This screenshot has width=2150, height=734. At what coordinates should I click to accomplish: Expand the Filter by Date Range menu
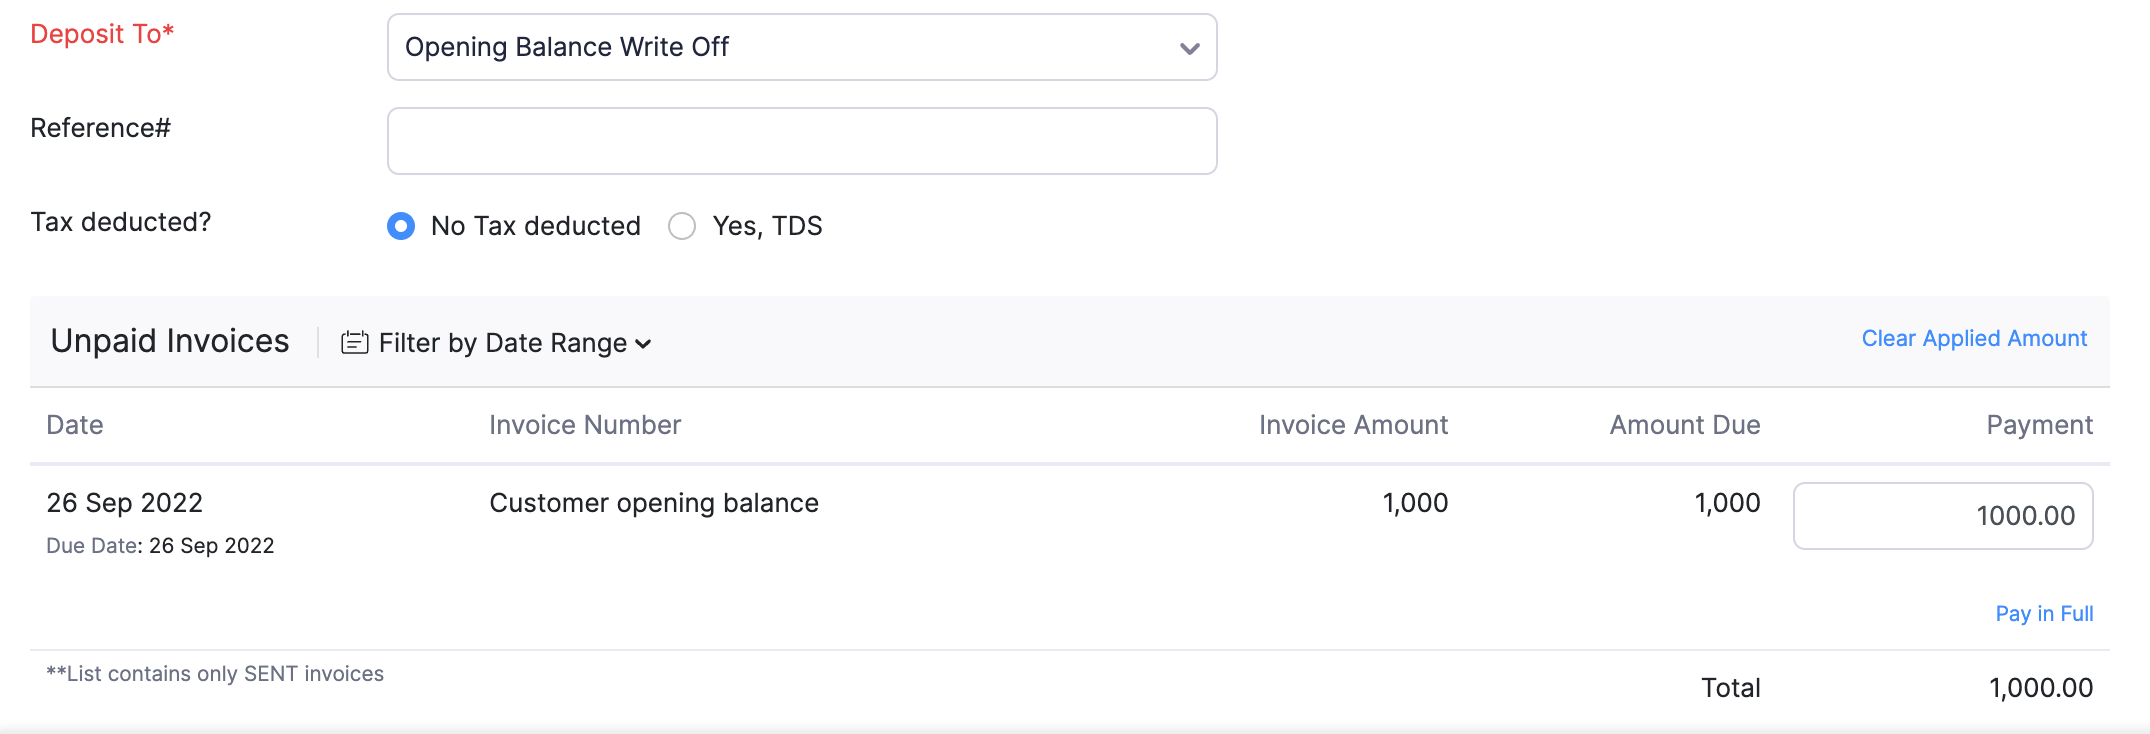click(x=503, y=343)
